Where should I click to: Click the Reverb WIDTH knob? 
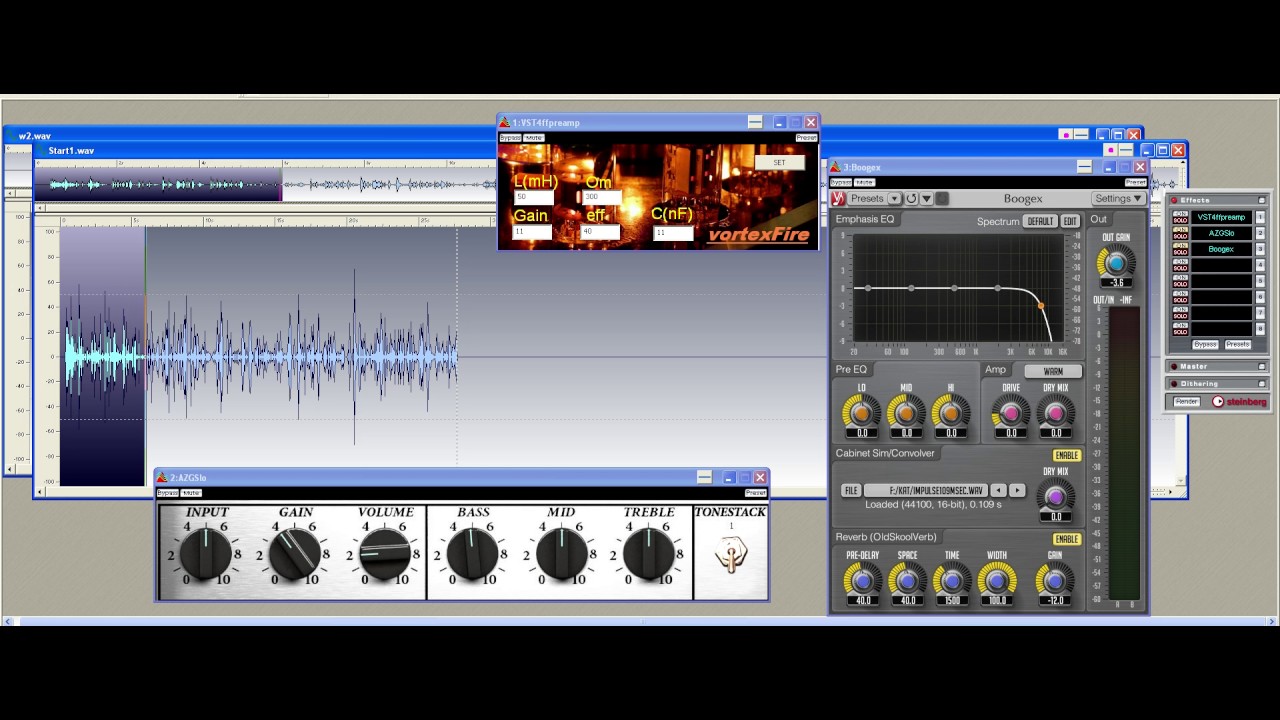[x=996, y=579]
